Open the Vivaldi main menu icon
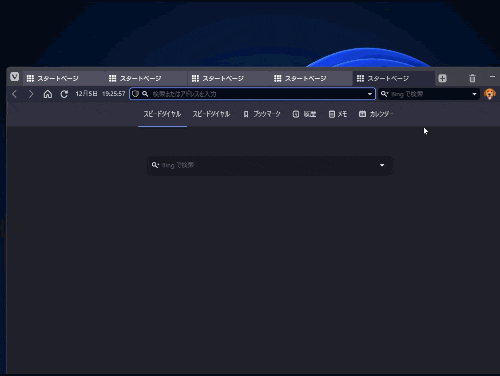 point(14,77)
